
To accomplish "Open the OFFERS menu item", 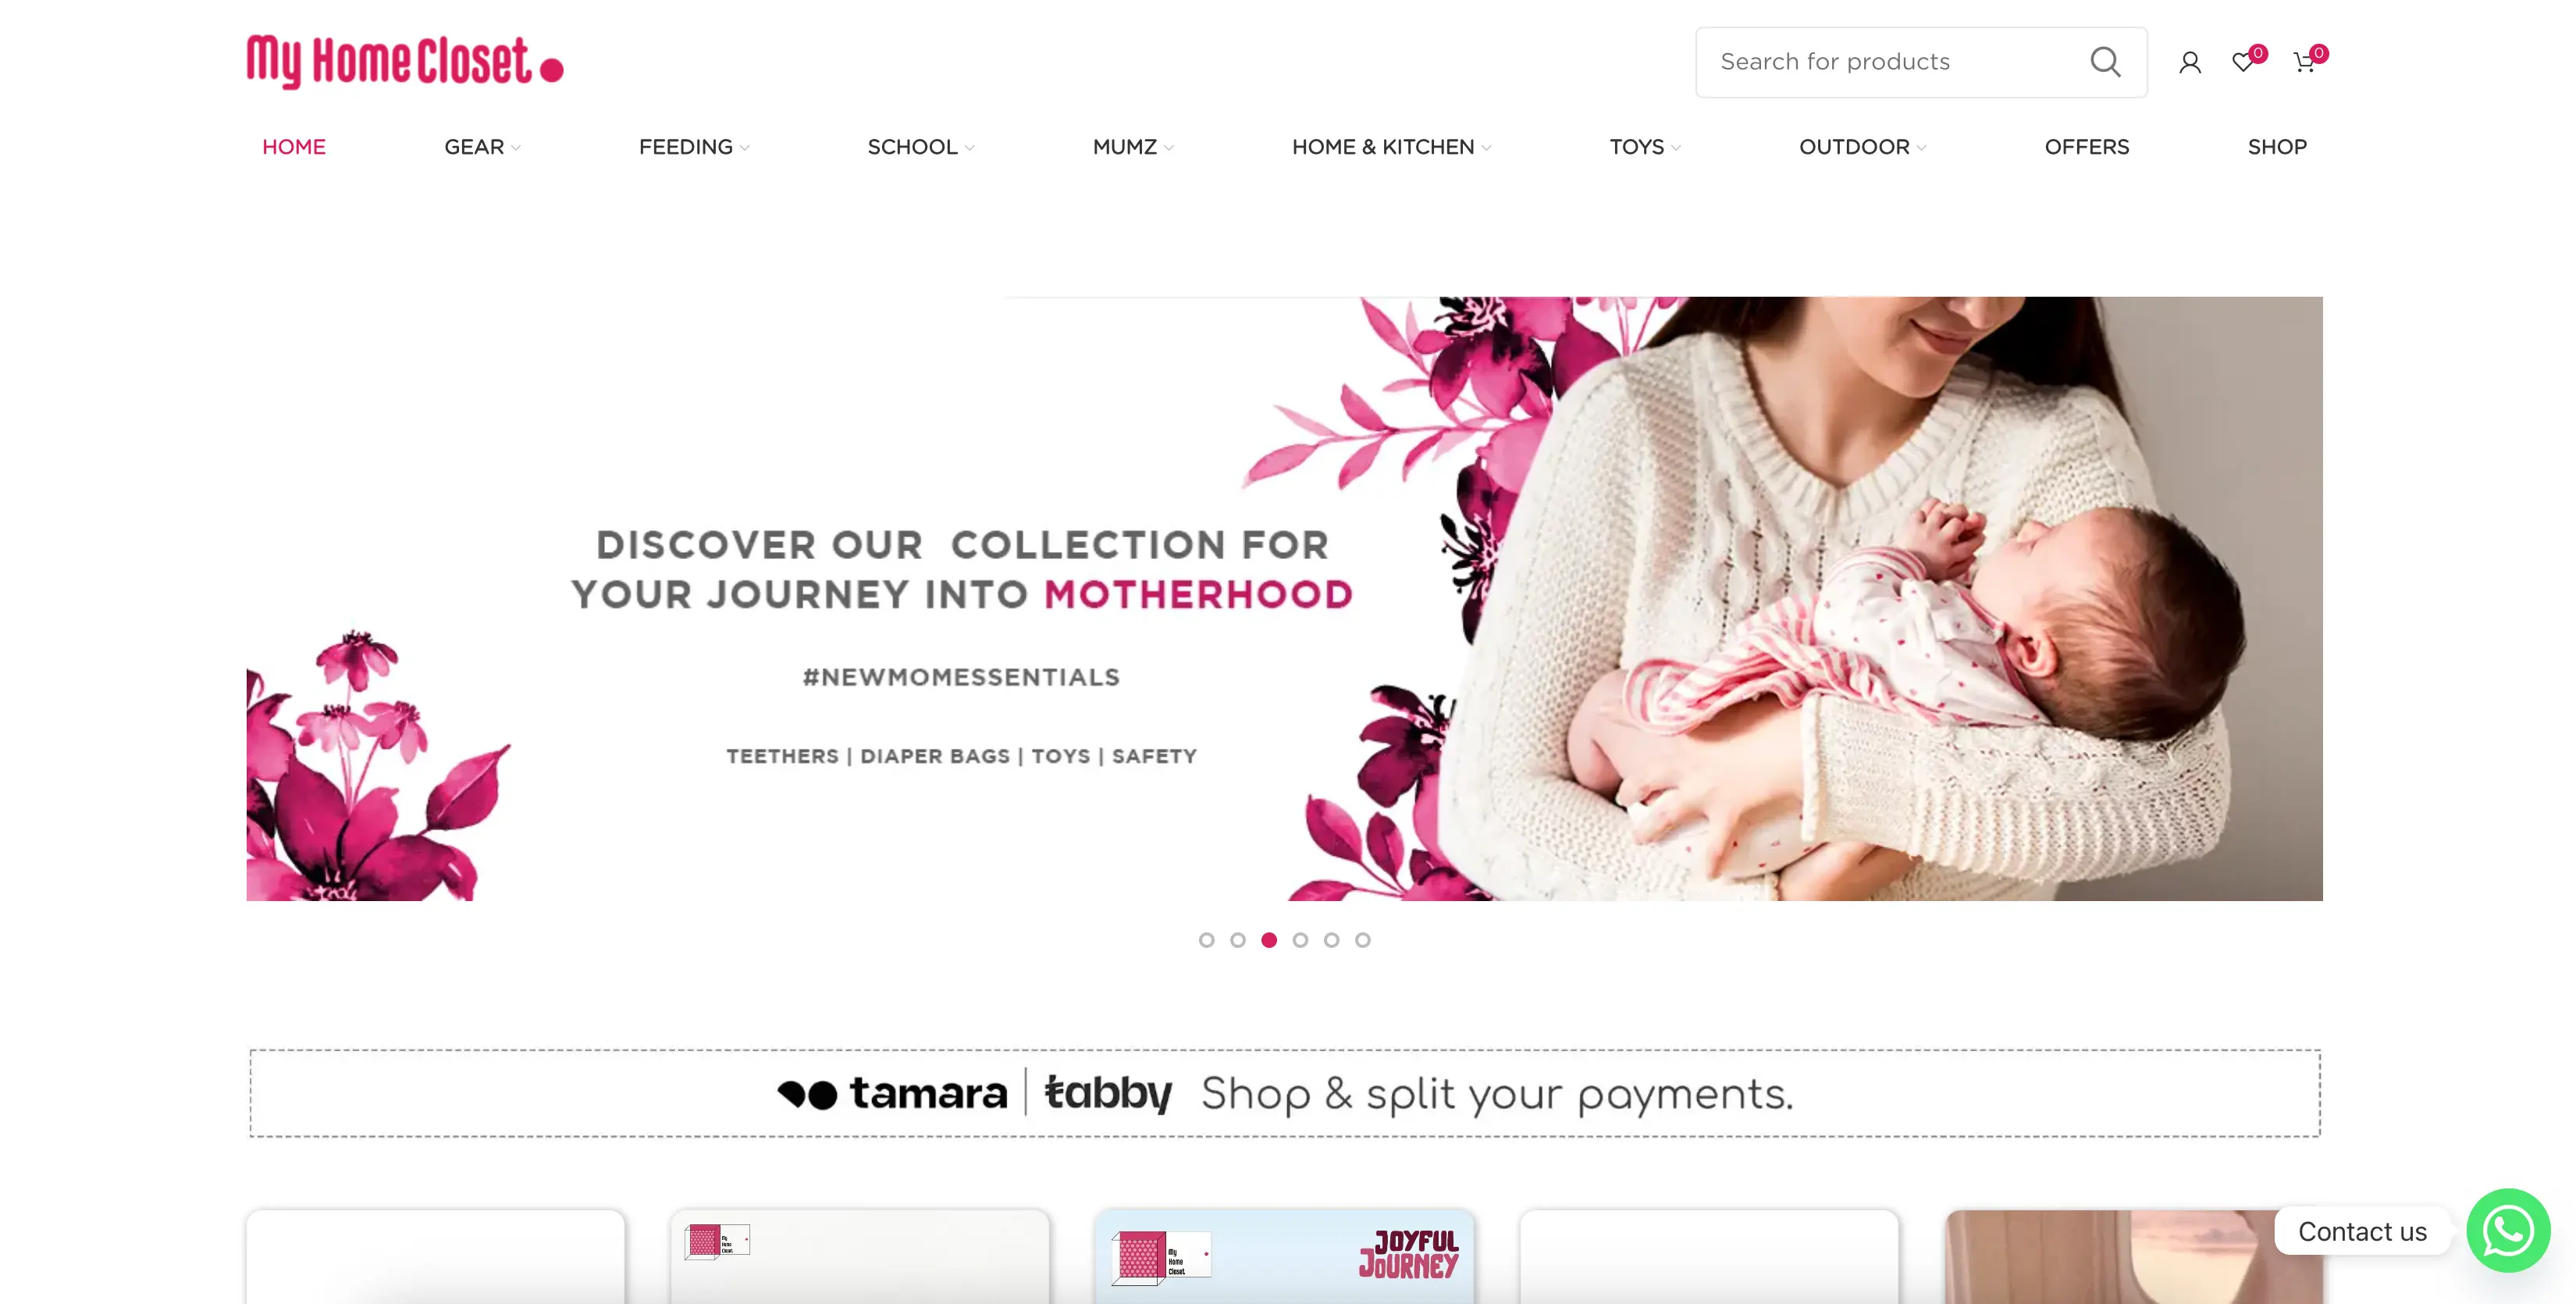I will [x=2087, y=147].
